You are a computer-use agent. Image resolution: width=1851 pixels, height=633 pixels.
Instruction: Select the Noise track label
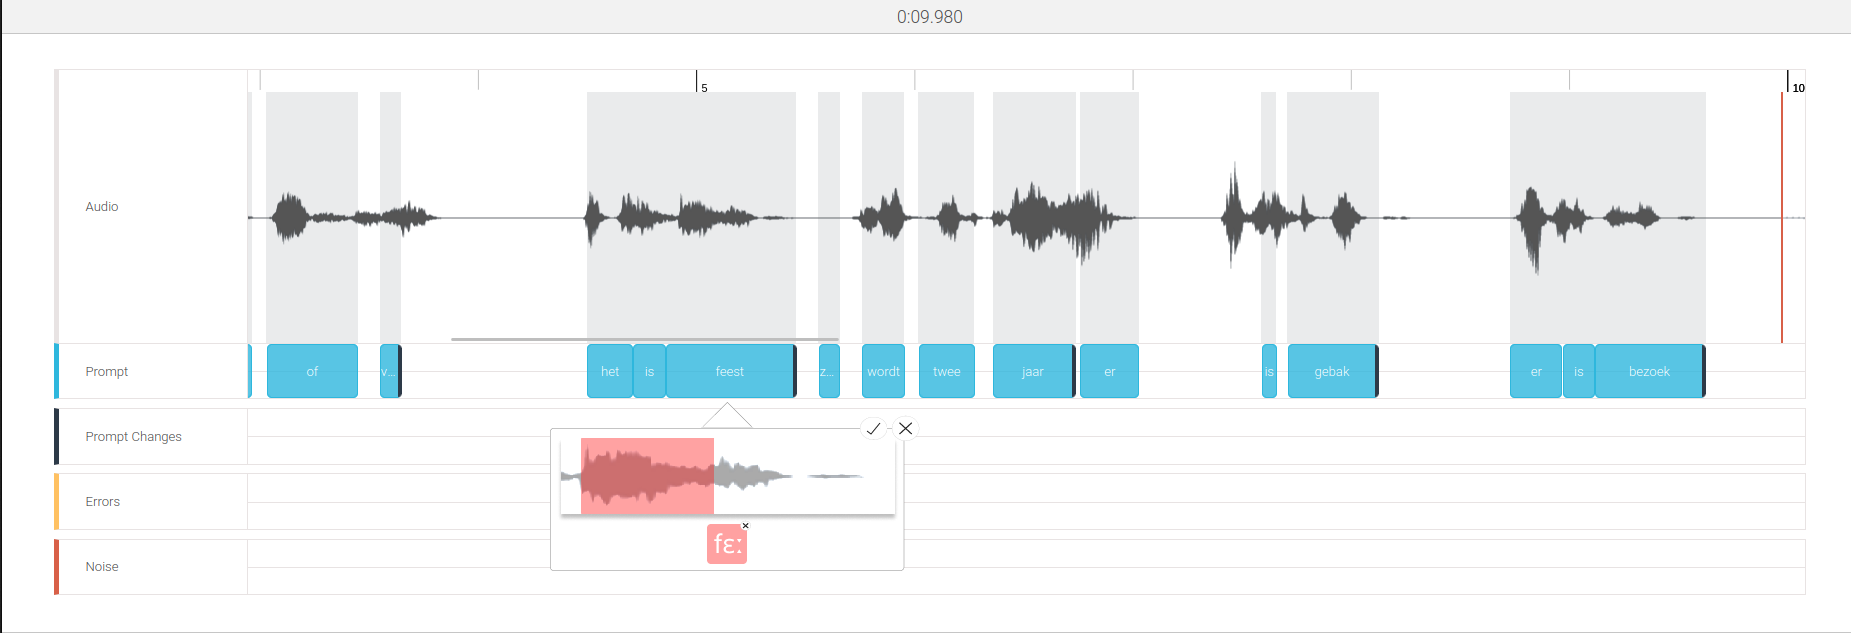click(102, 567)
